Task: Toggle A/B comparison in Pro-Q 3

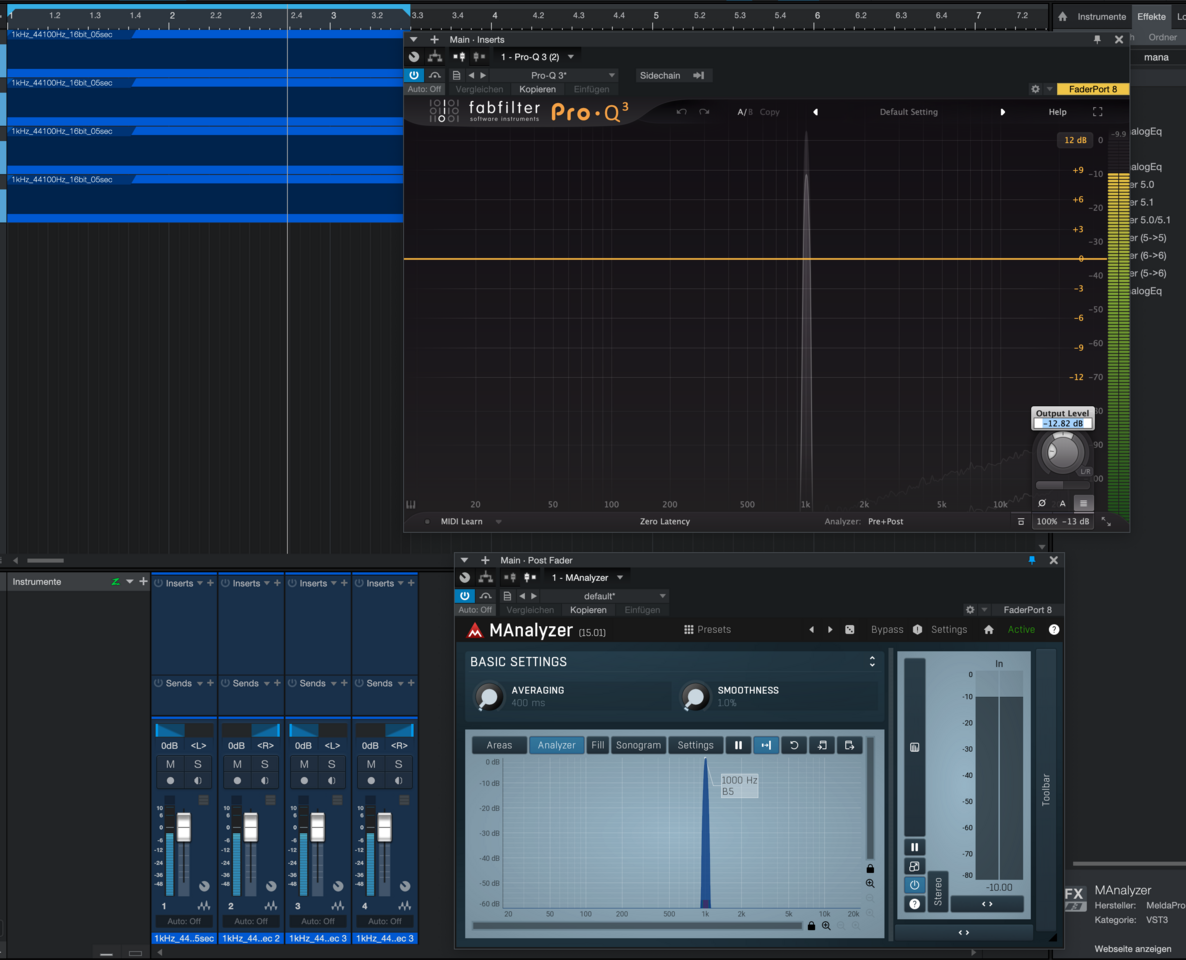Action: [744, 112]
